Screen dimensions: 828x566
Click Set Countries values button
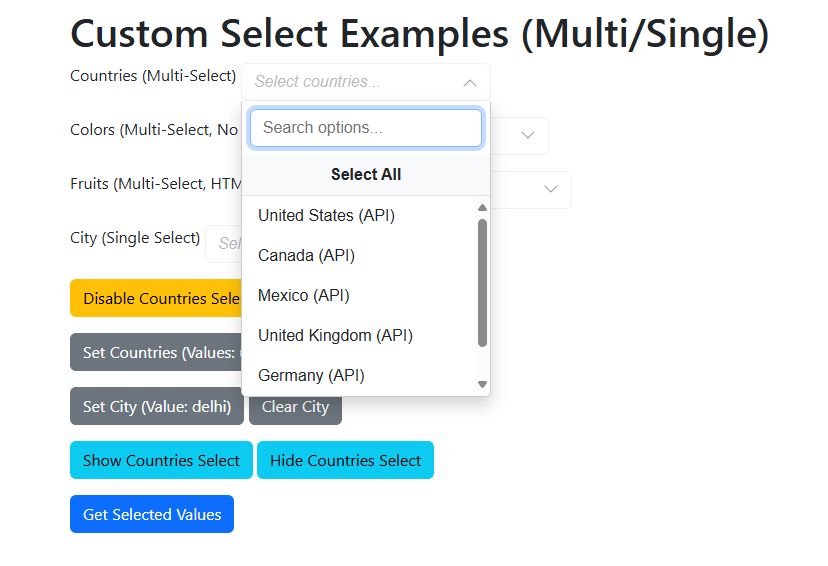click(x=156, y=352)
